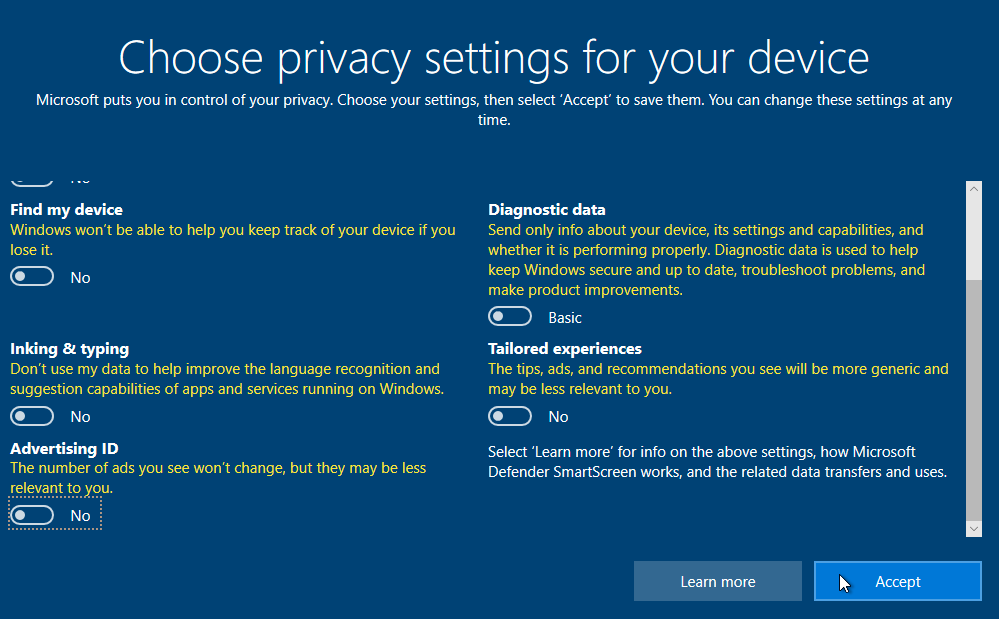Toggle the Find my device switch
Image resolution: width=999 pixels, height=619 pixels.
32,277
